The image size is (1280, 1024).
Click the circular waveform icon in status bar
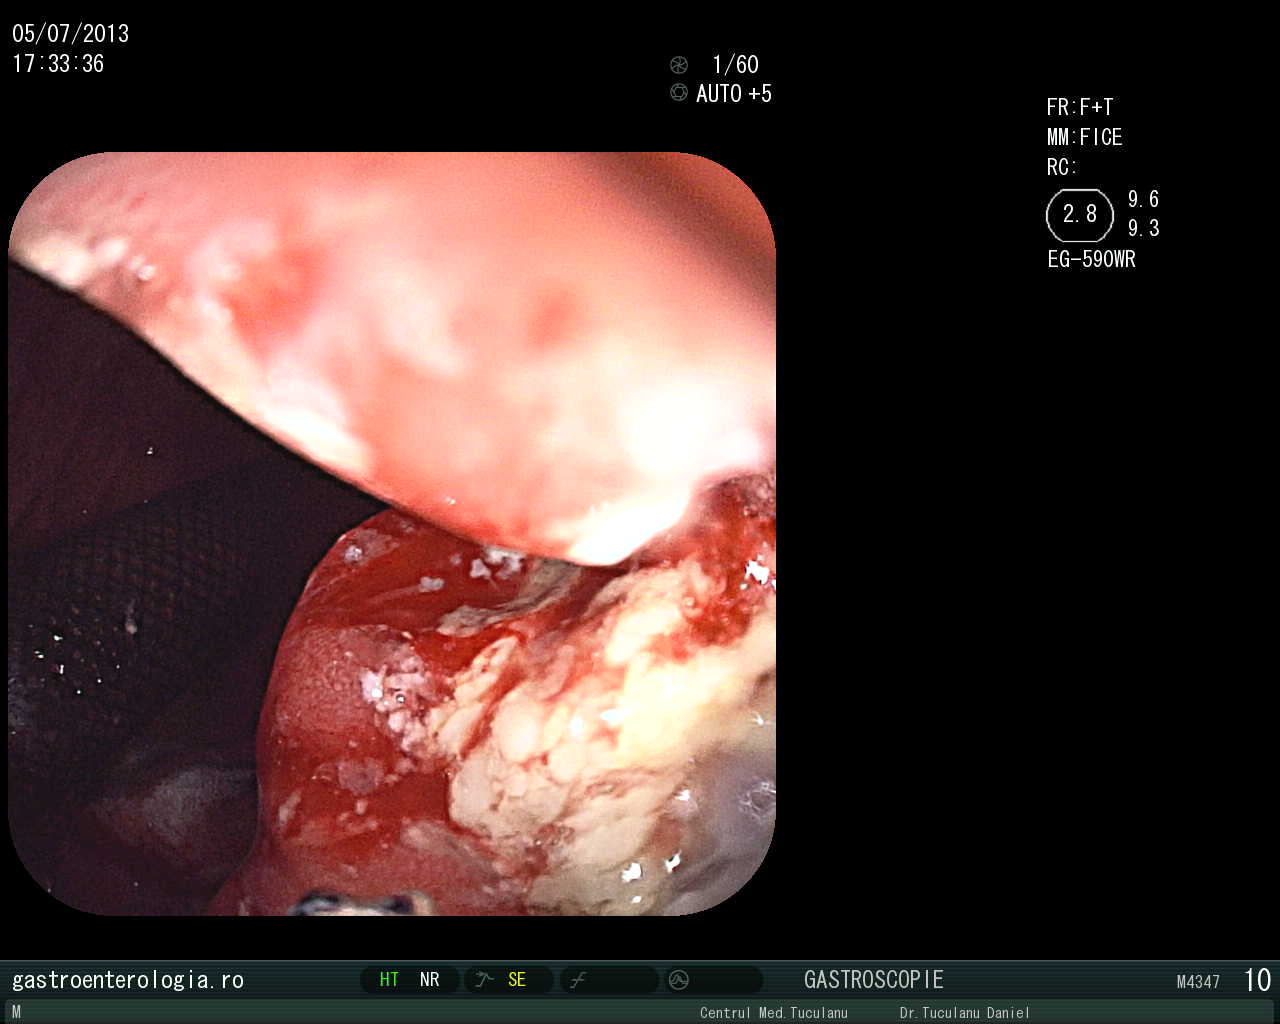point(679,980)
